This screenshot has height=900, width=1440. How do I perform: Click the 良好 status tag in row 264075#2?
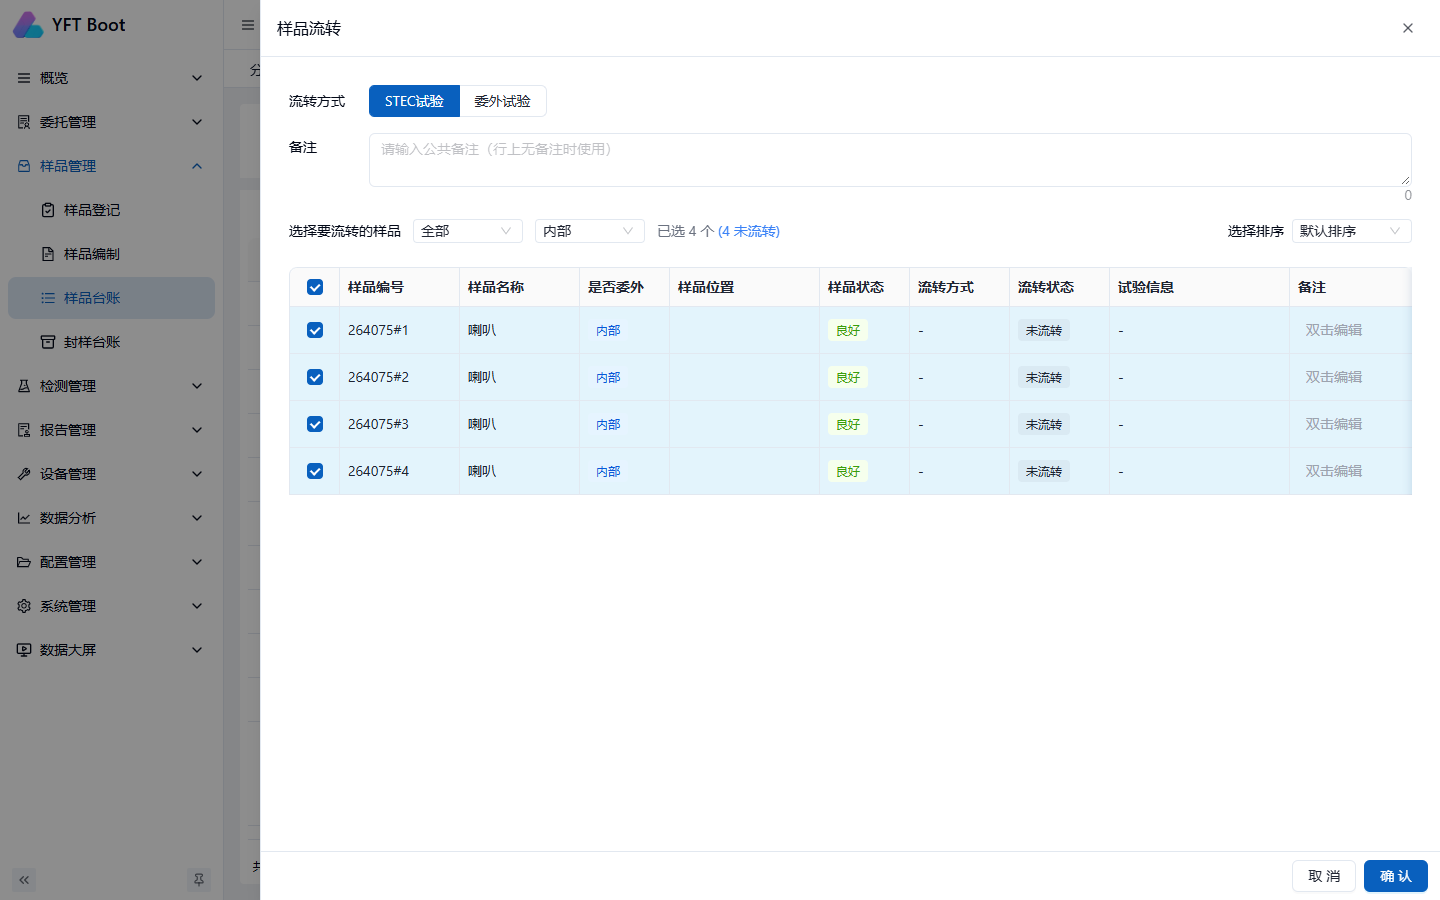[x=848, y=377]
